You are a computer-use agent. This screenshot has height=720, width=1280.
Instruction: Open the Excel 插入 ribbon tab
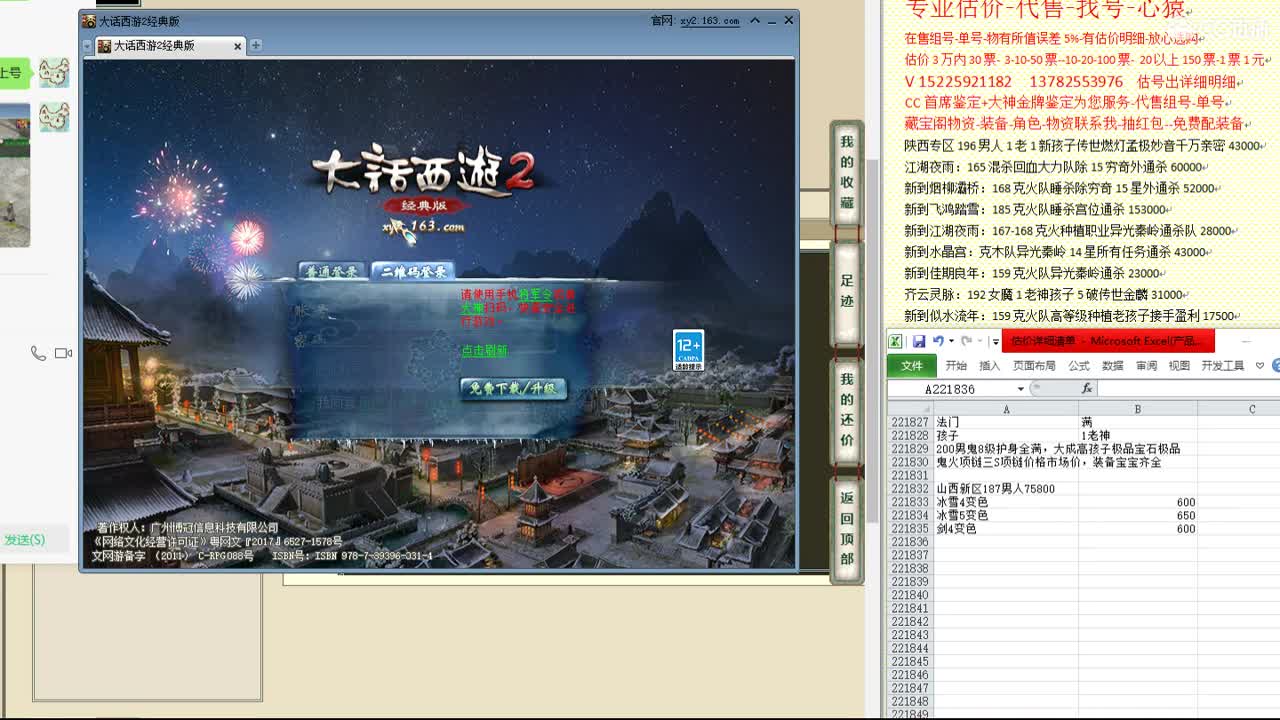990,366
